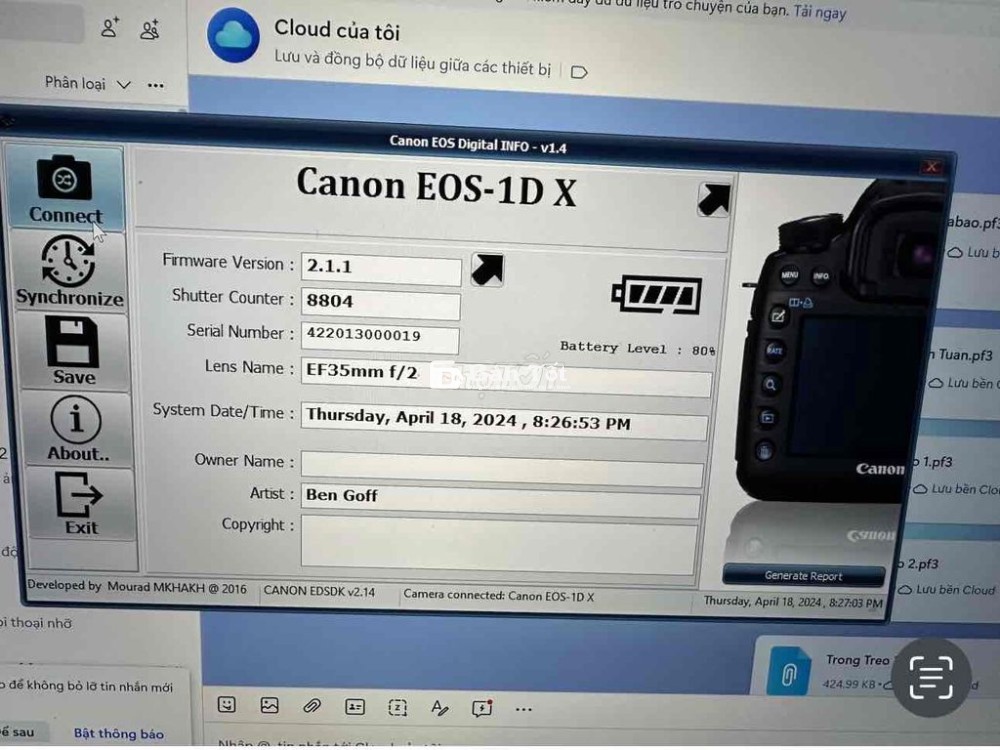Click the 'Copyright :' label
This screenshot has height=750, width=1000.
(258, 525)
